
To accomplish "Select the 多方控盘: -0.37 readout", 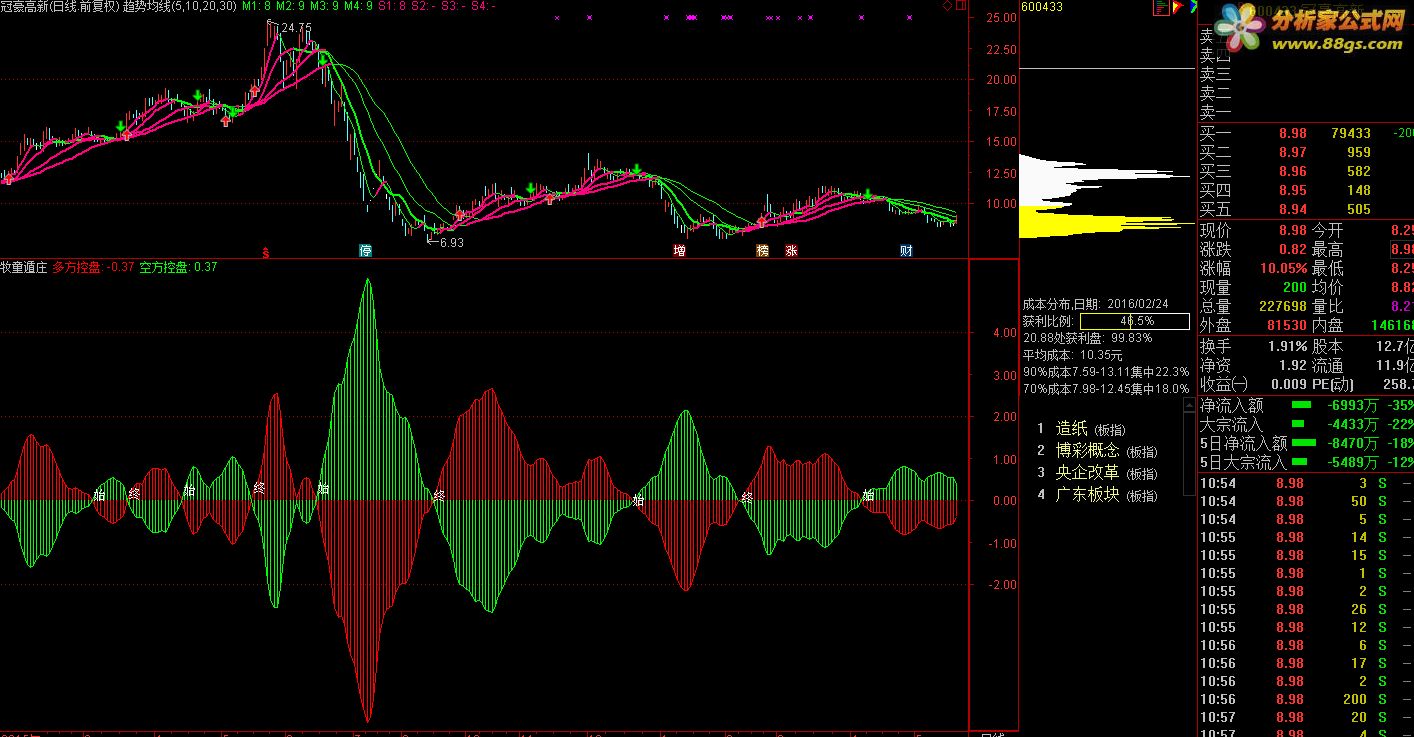I will pyautogui.click(x=93, y=267).
